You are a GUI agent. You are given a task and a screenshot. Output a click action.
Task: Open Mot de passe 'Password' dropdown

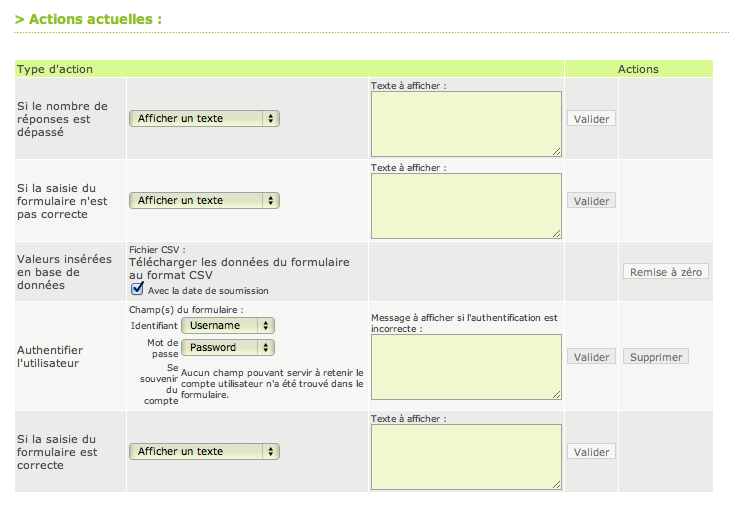pyautogui.click(x=227, y=347)
